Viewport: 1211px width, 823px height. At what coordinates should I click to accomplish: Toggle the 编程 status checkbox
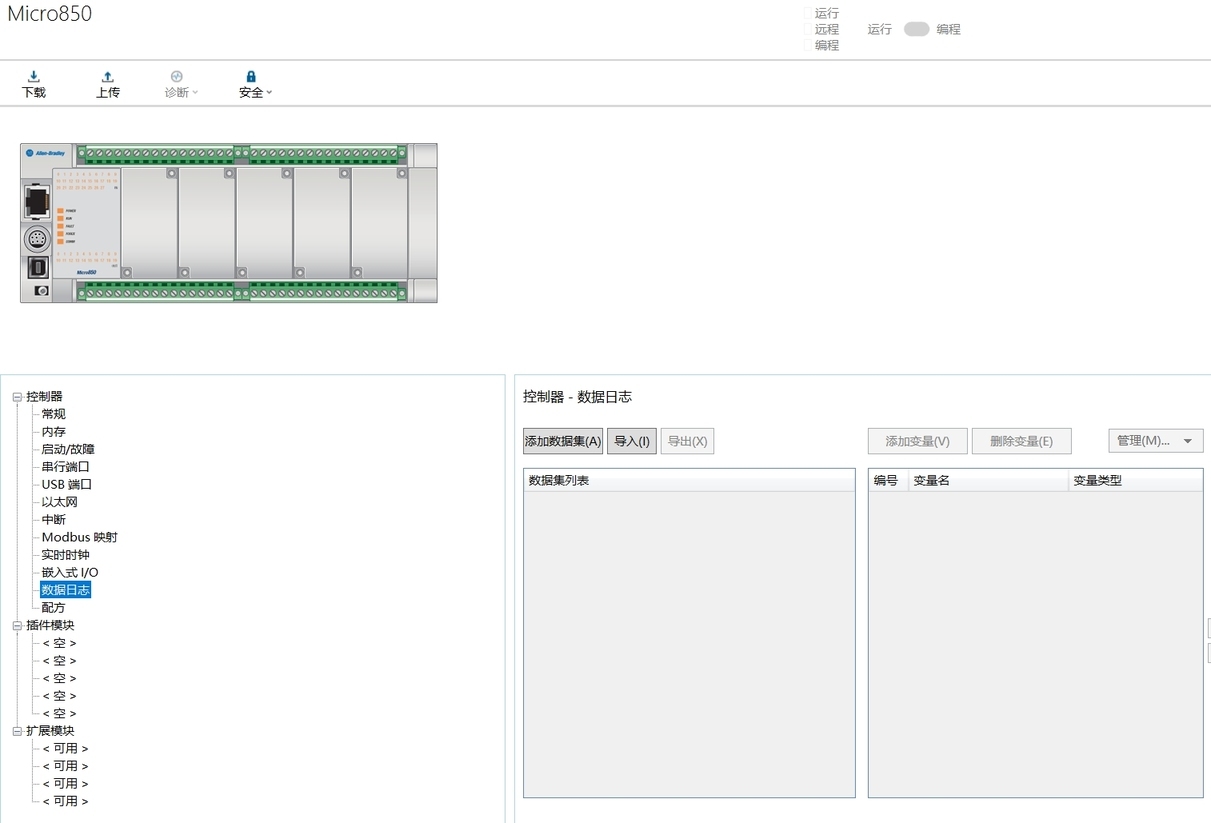click(x=808, y=45)
